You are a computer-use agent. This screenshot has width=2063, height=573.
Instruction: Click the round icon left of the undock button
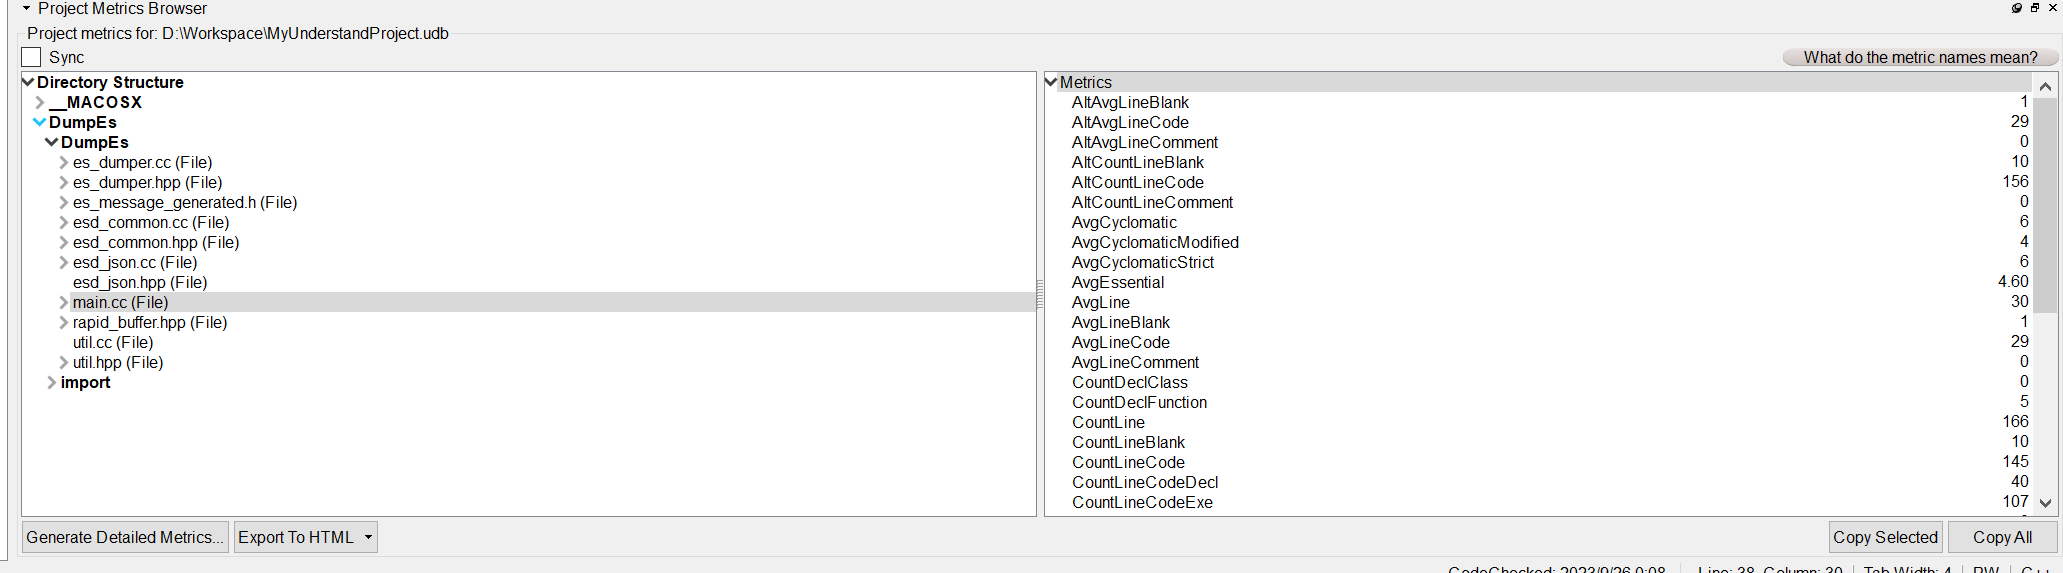point(2017,8)
